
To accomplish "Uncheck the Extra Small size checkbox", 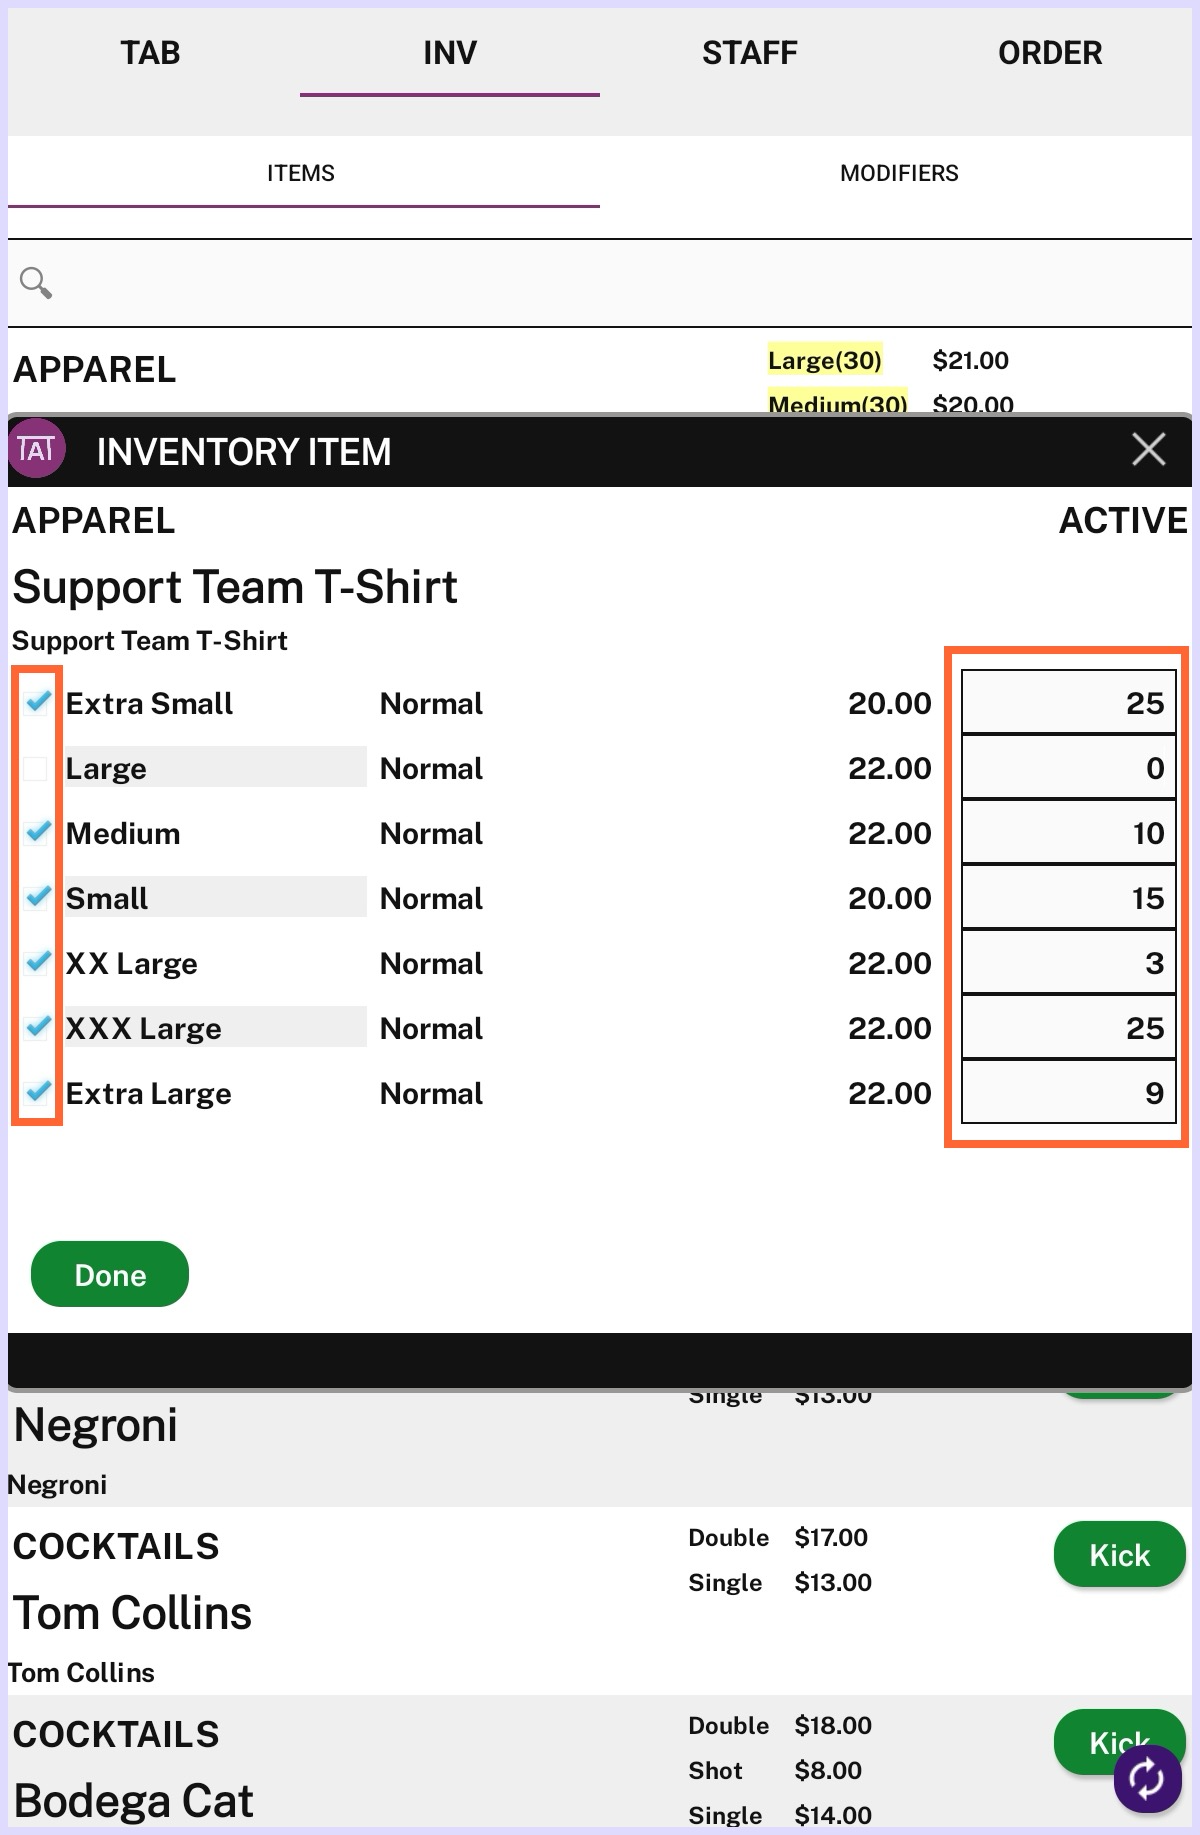I will [38, 703].
